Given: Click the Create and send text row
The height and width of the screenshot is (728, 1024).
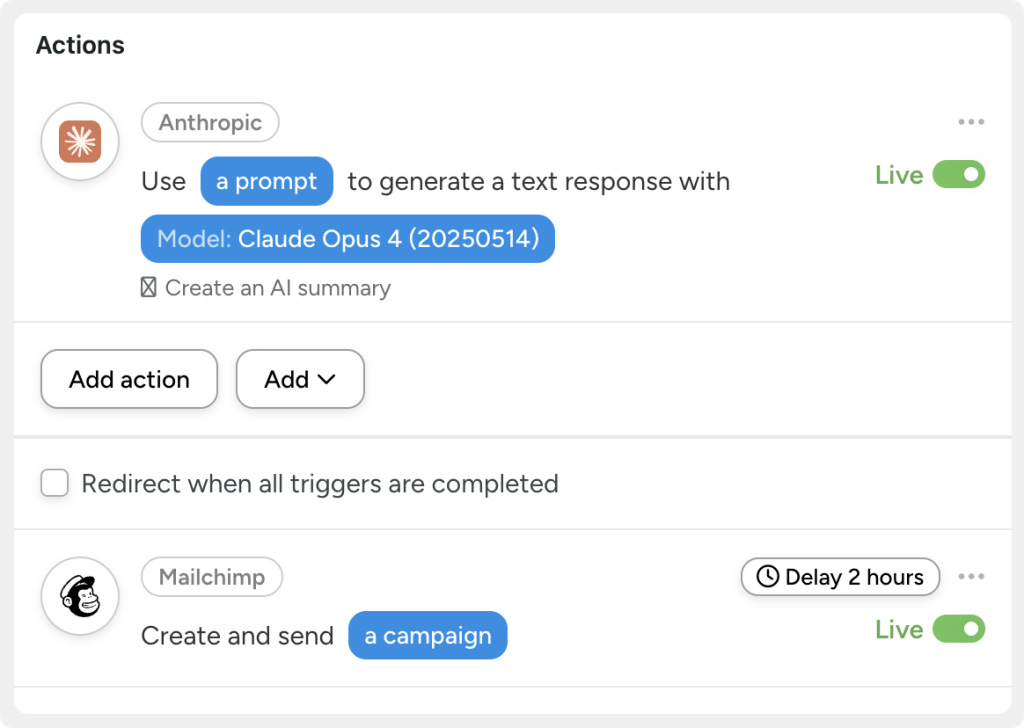Looking at the screenshot, I should (238, 635).
